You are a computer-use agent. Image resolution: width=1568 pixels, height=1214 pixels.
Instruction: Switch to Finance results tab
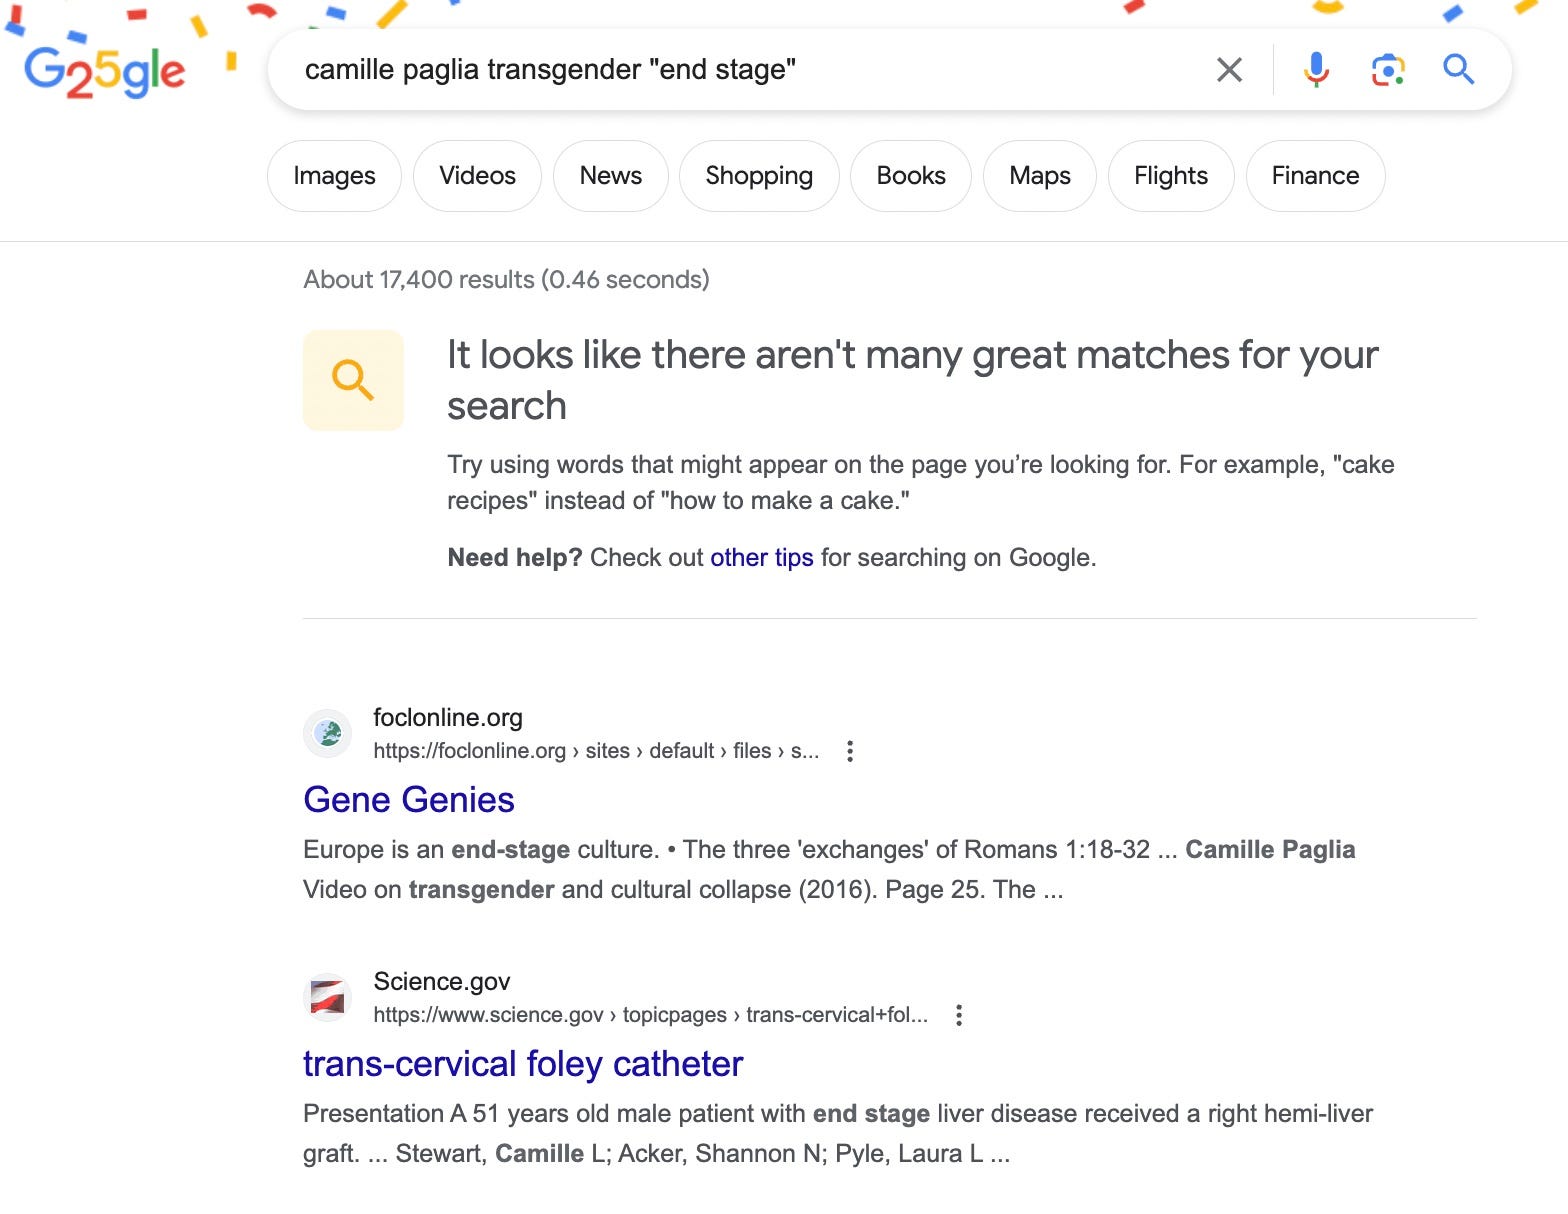pyautogui.click(x=1315, y=176)
